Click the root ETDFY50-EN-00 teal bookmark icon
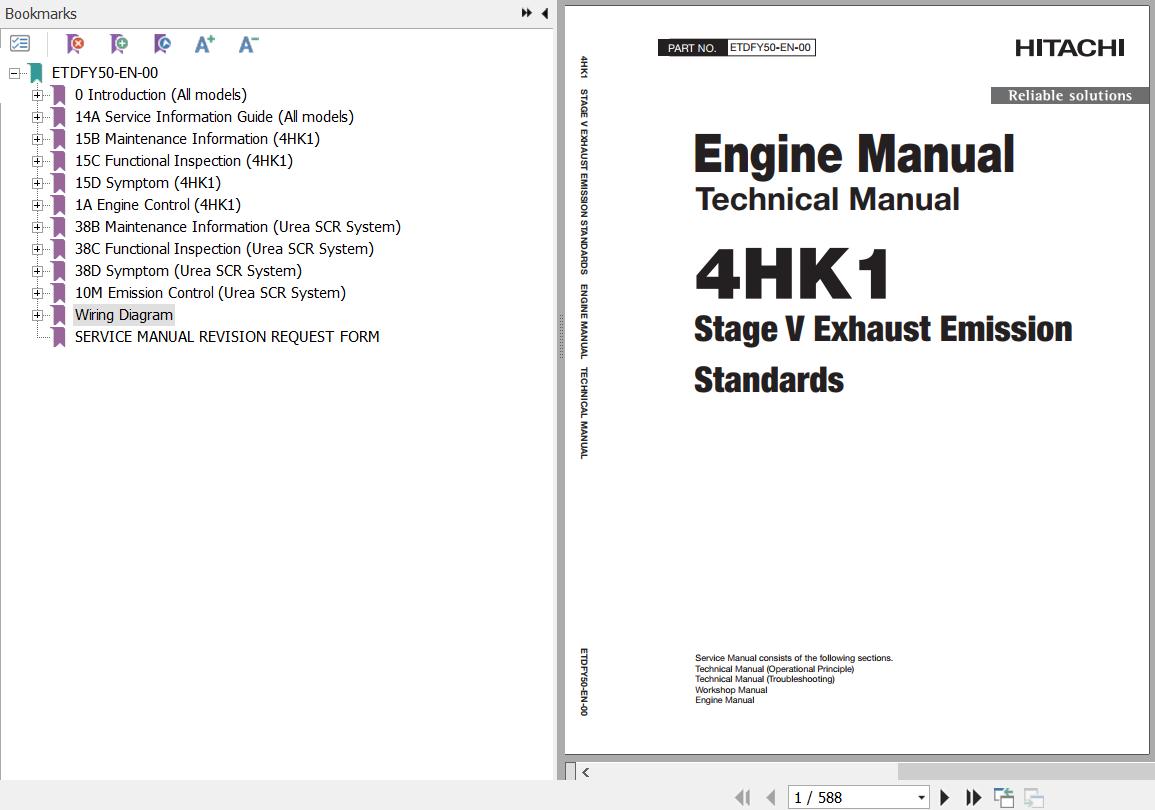1155x810 pixels. [35, 73]
